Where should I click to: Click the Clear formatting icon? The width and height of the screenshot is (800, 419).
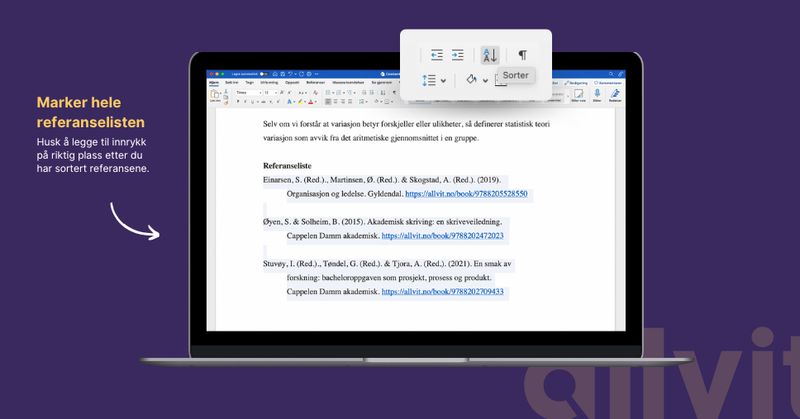[315, 92]
